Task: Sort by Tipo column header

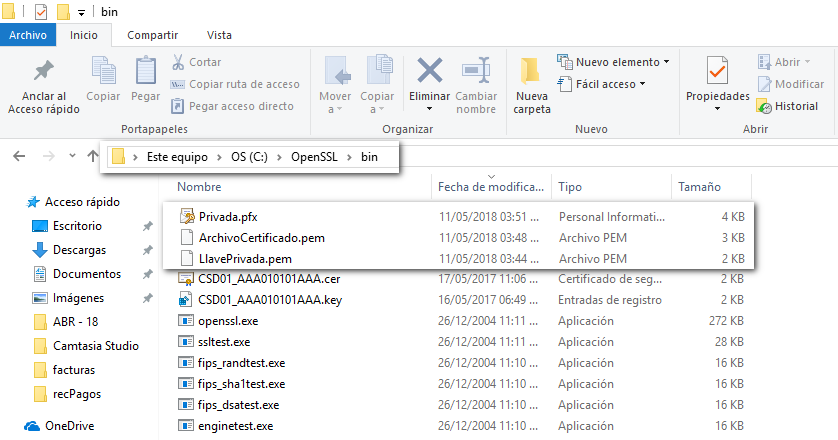Action: 570,187
